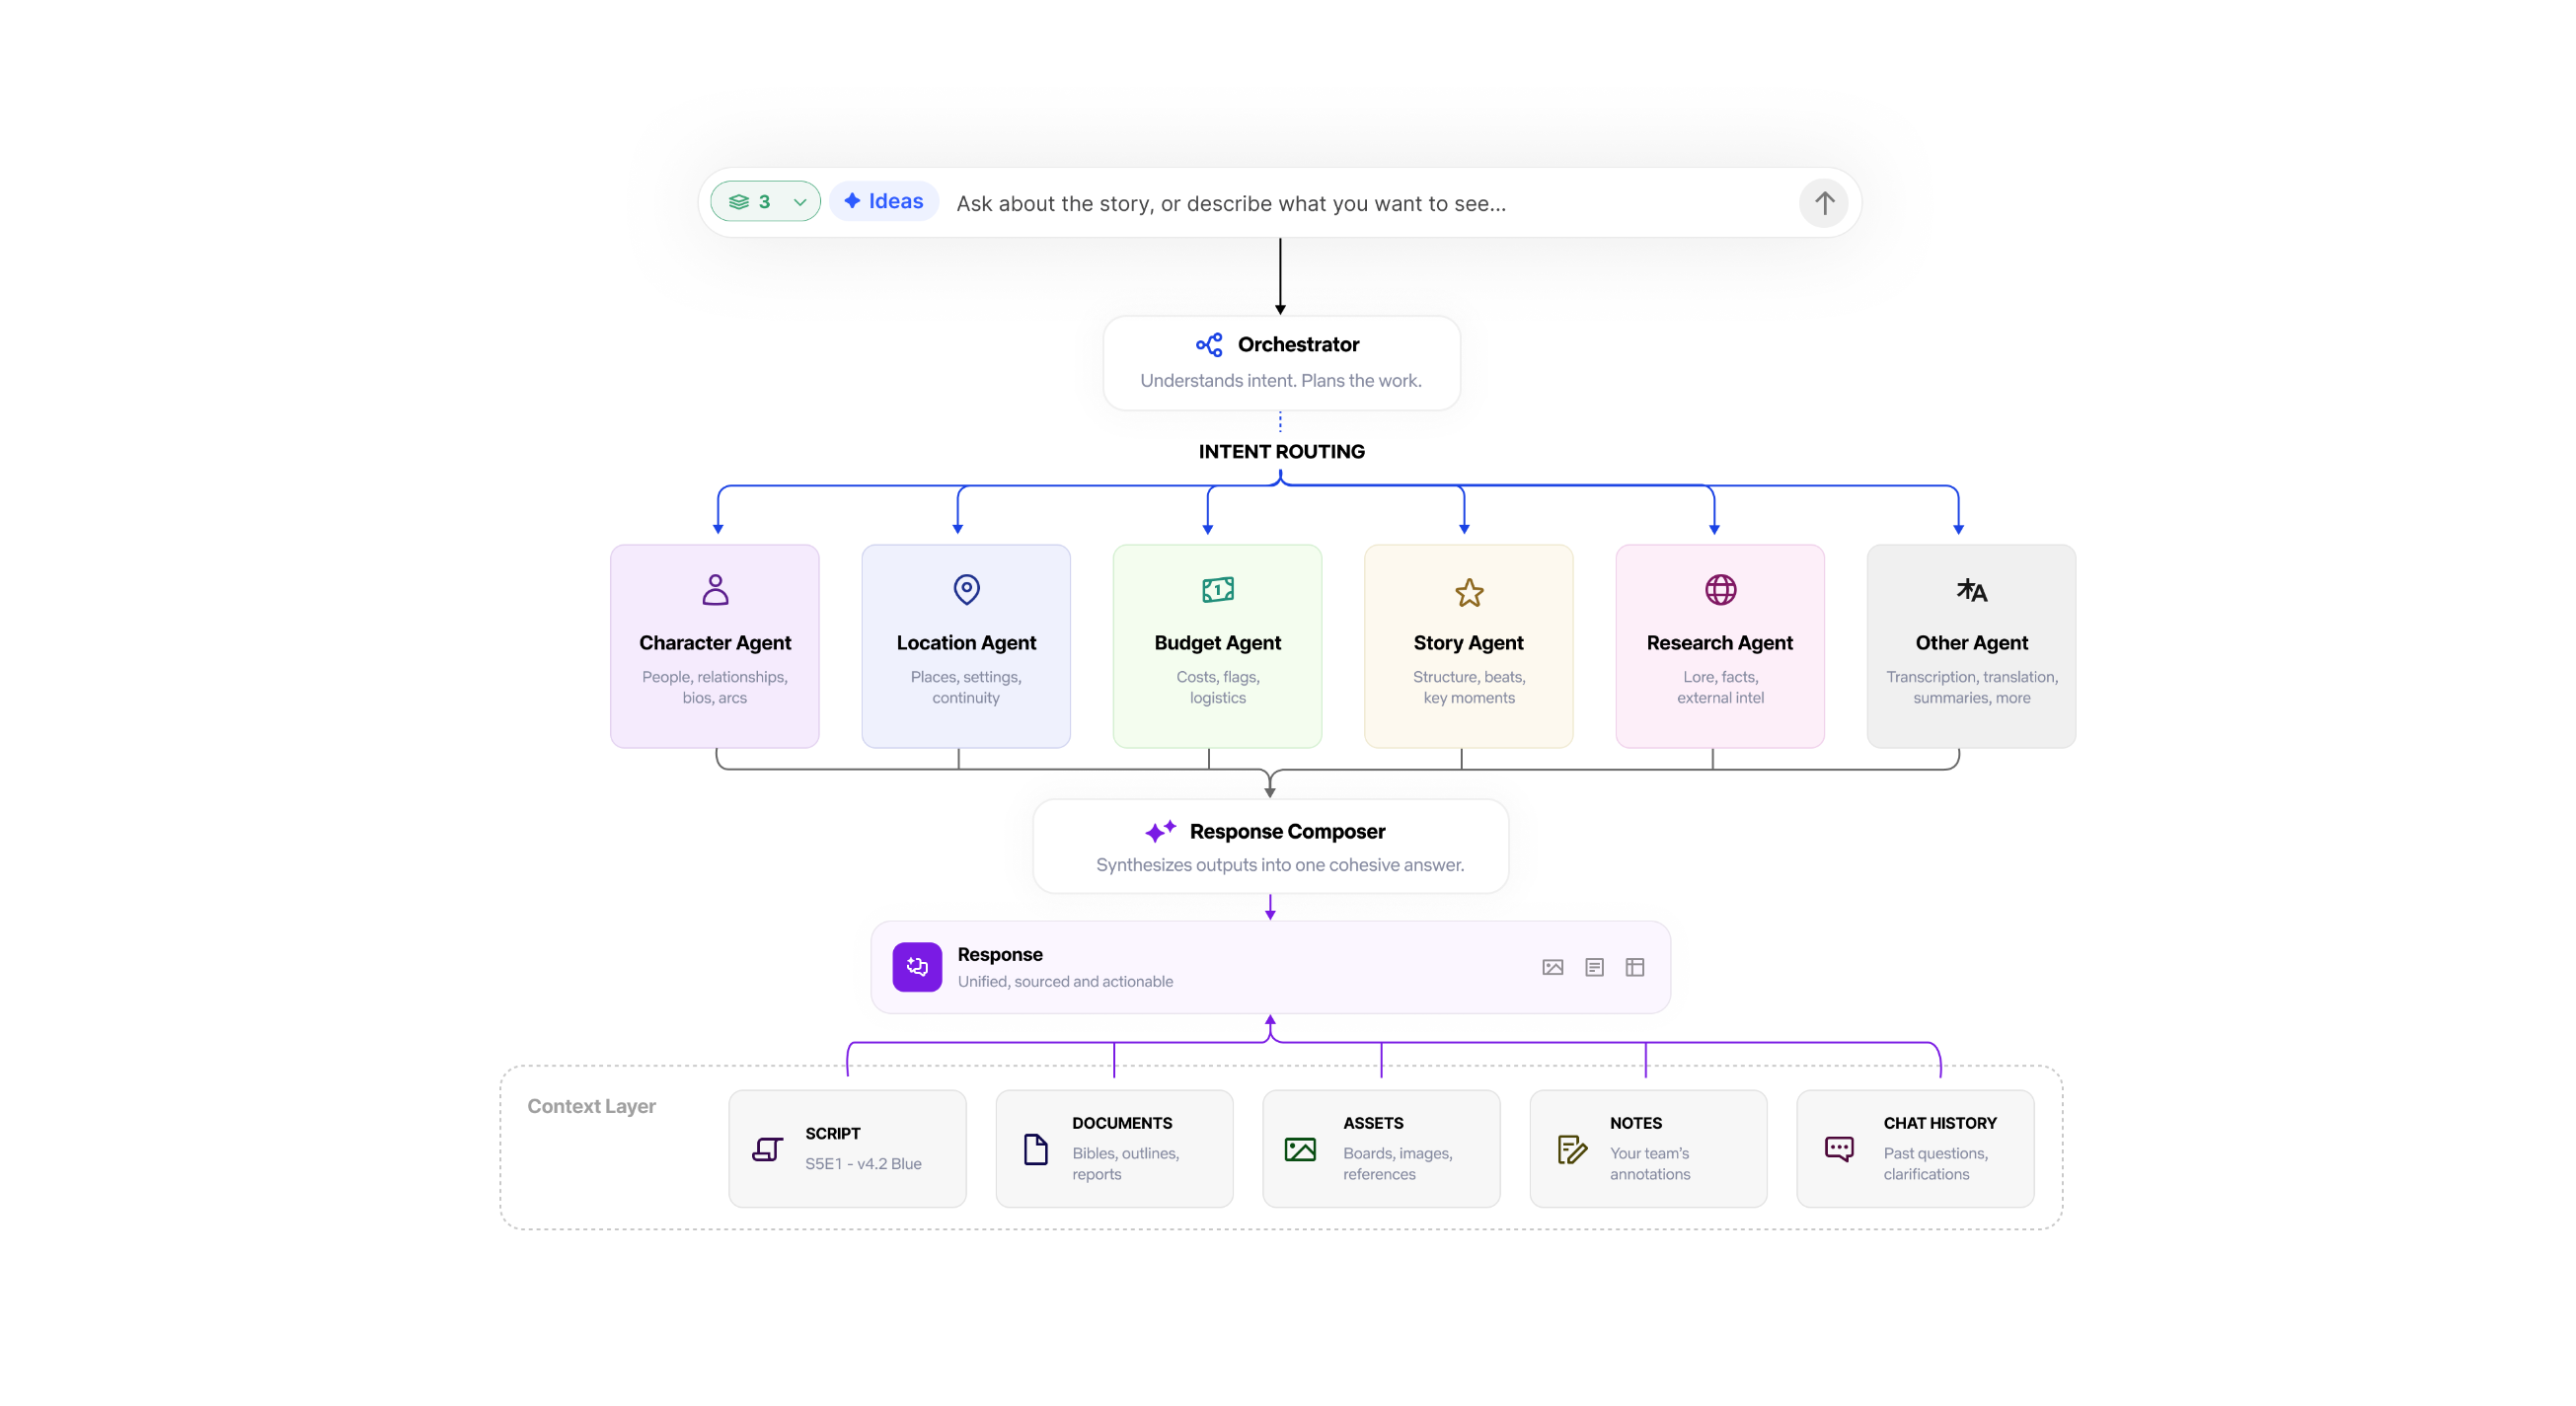The width and height of the screenshot is (2576, 1406).
Task: Open the Budget Agent card title
Action: [1217, 643]
